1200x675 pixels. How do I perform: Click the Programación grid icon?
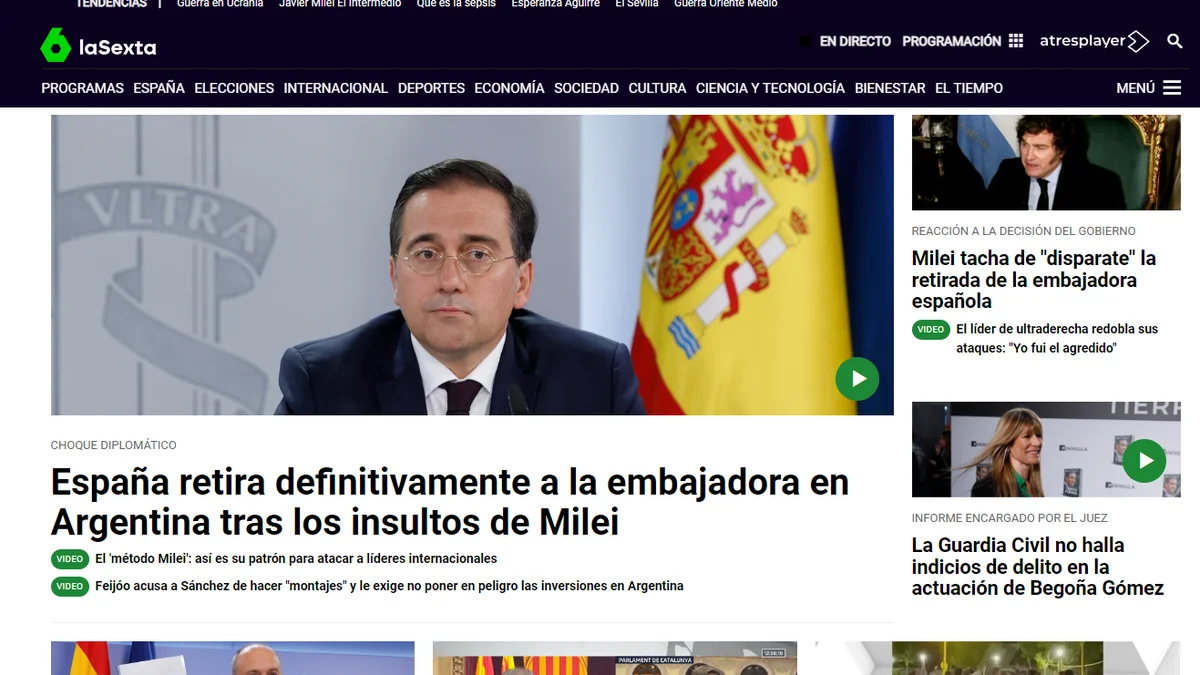pos(1016,41)
